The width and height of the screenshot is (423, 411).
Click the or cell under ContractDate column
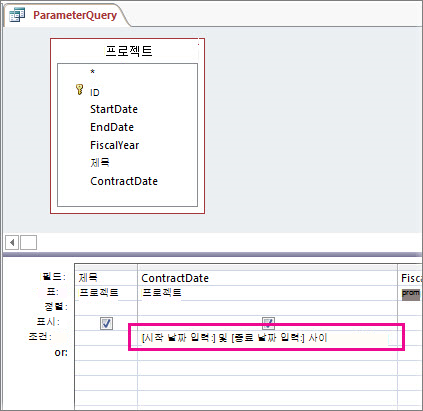click(x=267, y=353)
